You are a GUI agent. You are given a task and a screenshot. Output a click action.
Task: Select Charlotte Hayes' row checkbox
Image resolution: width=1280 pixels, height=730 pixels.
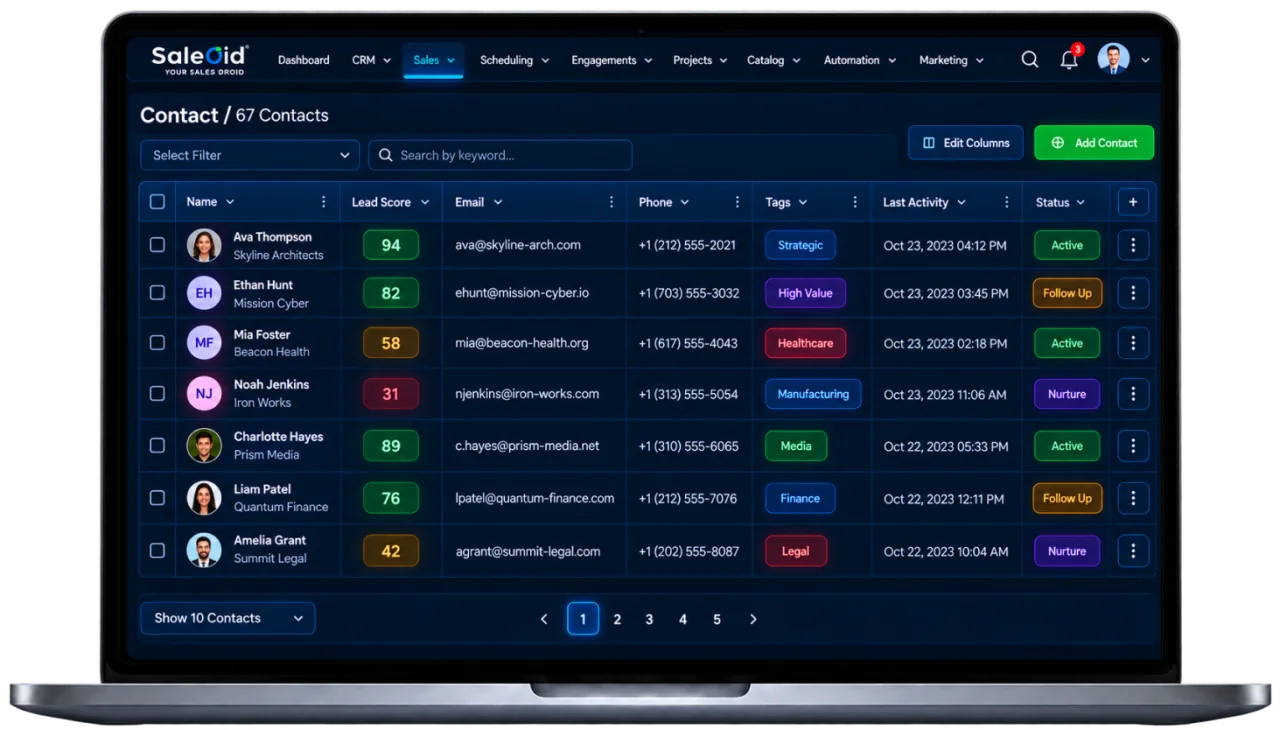click(157, 445)
